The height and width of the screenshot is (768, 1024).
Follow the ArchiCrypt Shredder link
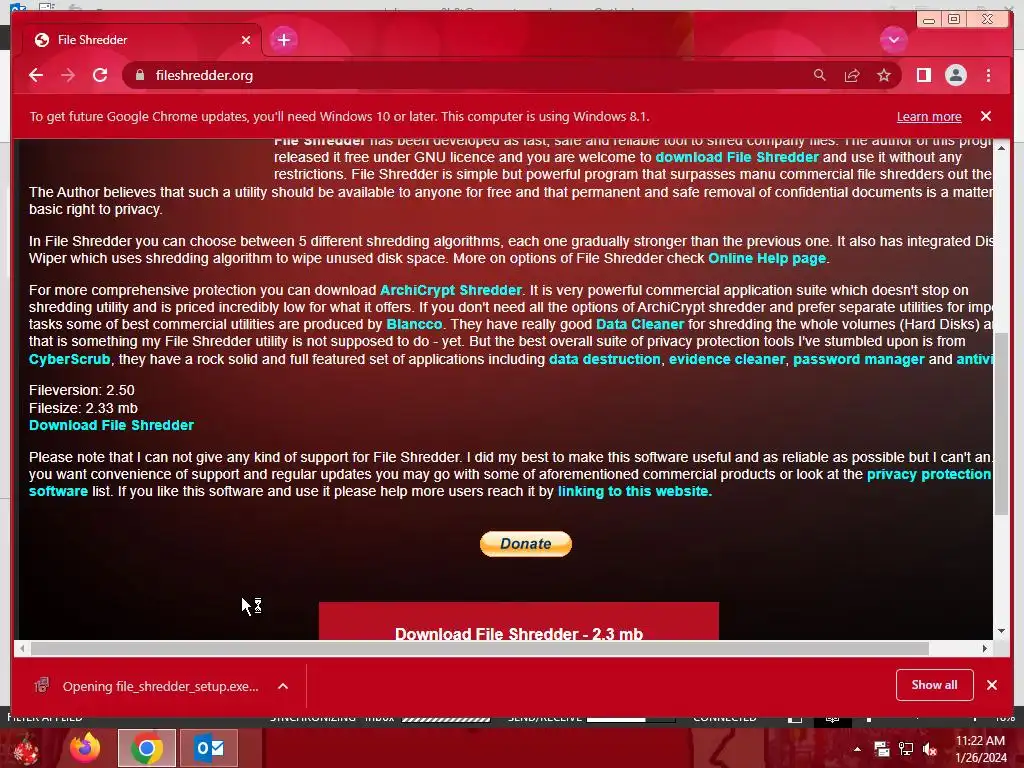pyautogui.click(x=451, y=290)
